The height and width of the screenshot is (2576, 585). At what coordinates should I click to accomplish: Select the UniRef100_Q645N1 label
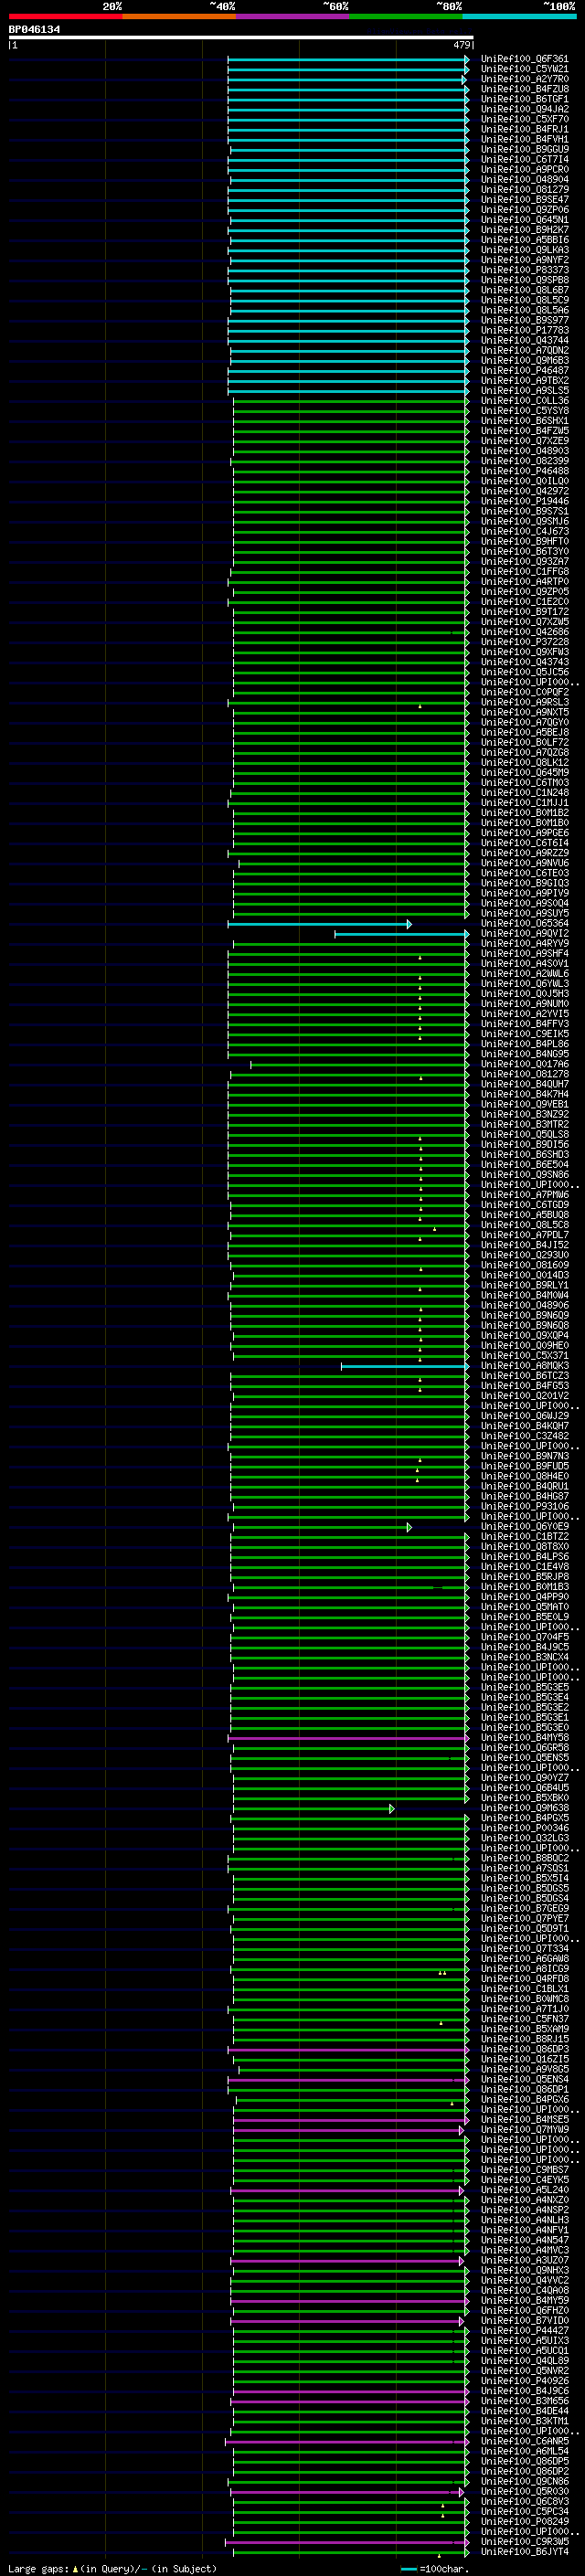coord(525,220)
